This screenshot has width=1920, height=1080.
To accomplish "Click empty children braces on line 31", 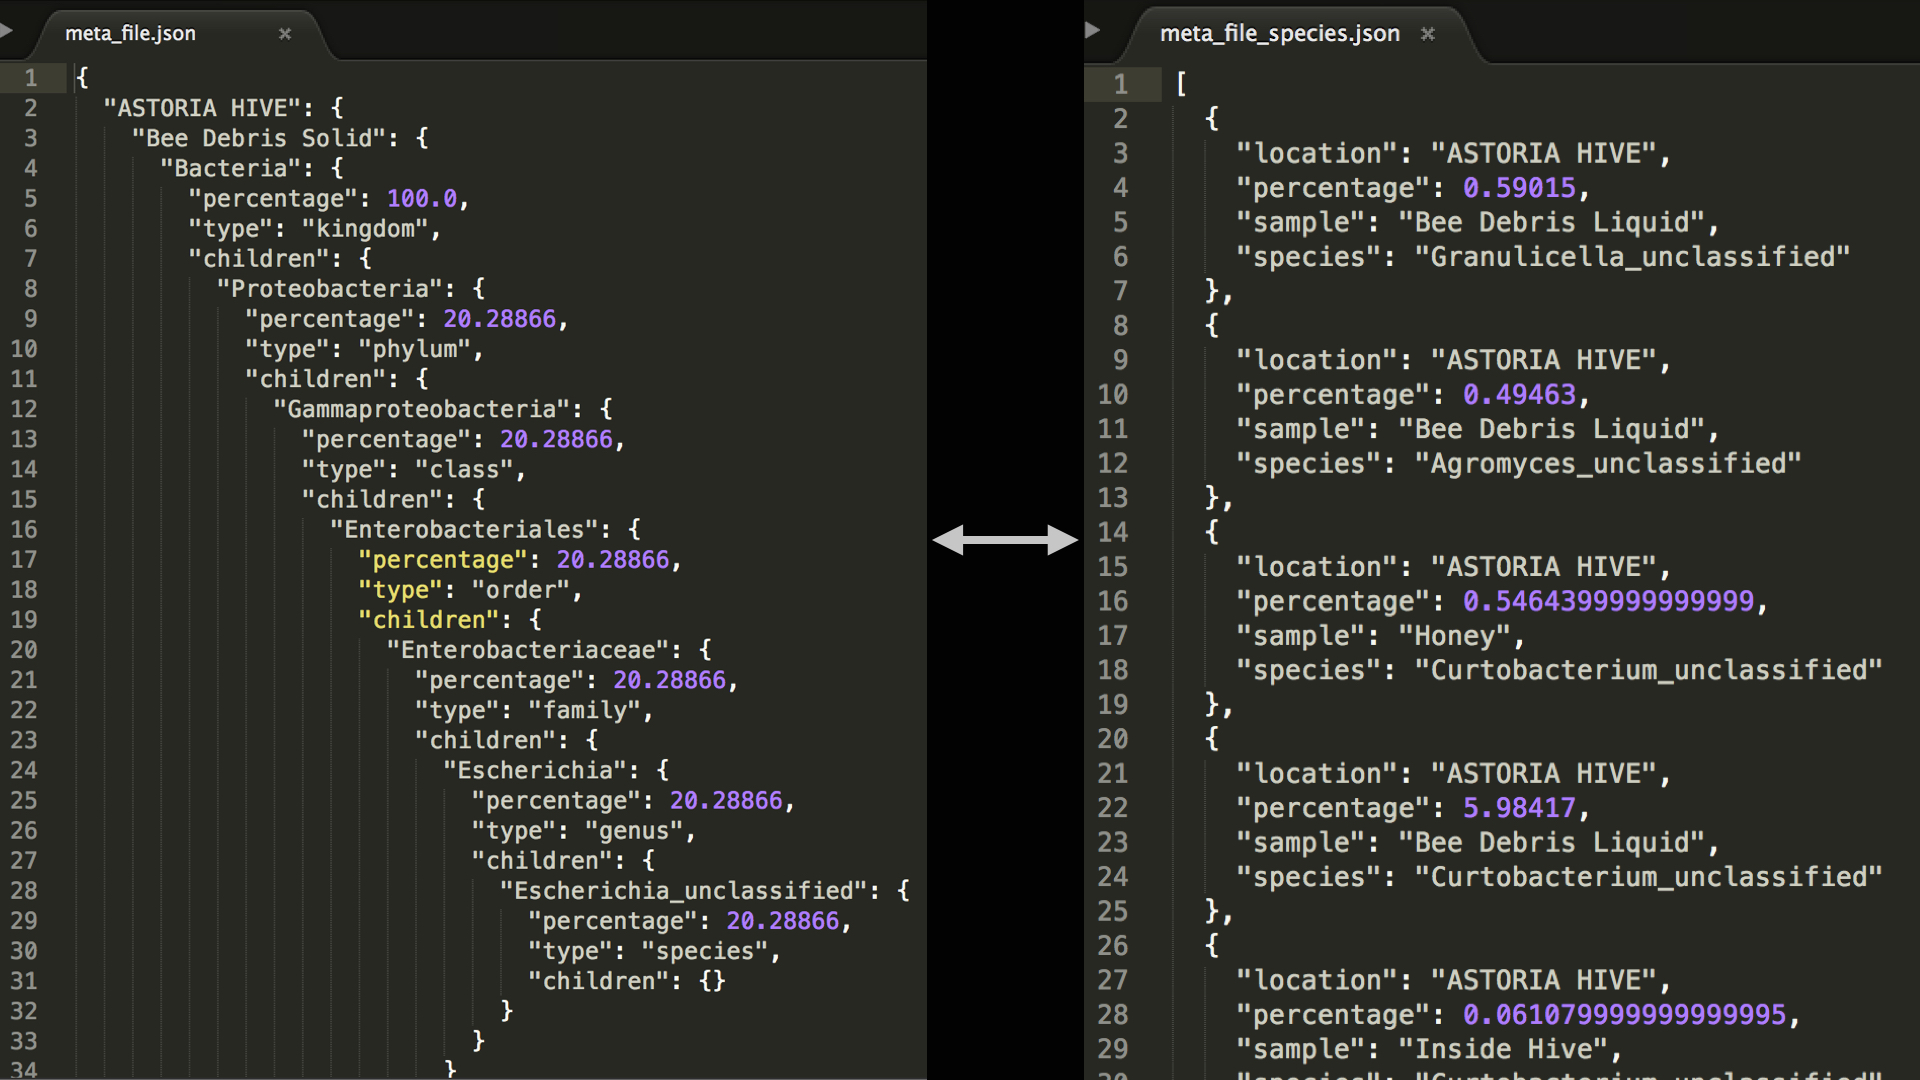I will pos(712,980).
